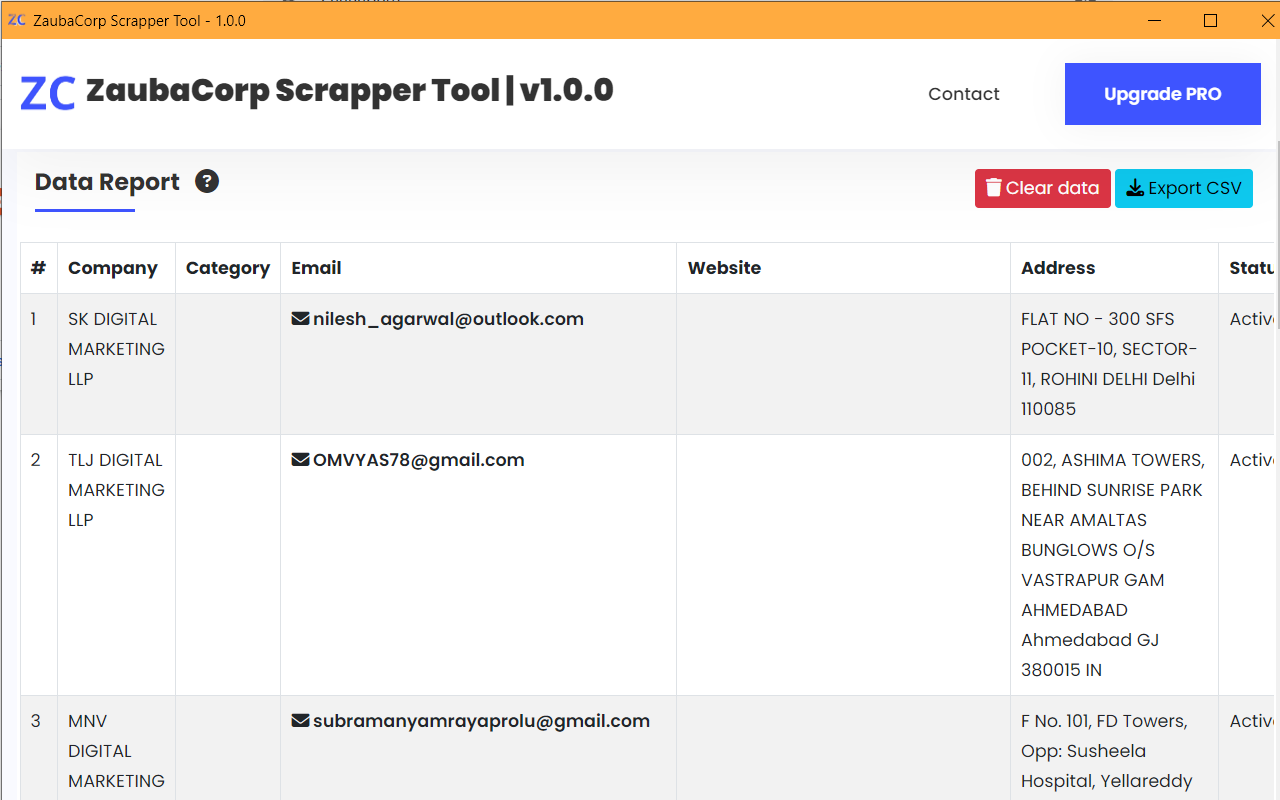Viewport: 1280px width, 800px height.
Task: Open the Contact menu item
Action: pos(963,93)
